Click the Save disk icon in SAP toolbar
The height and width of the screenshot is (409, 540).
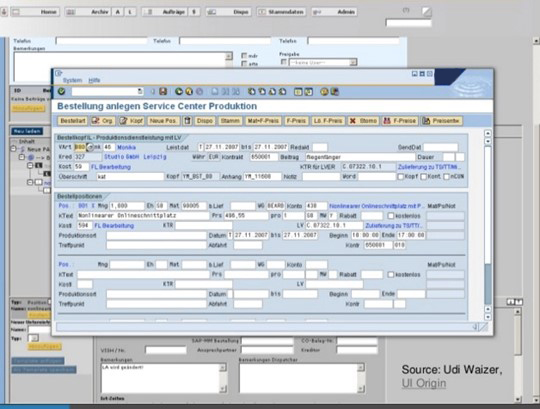coord(163,92)
